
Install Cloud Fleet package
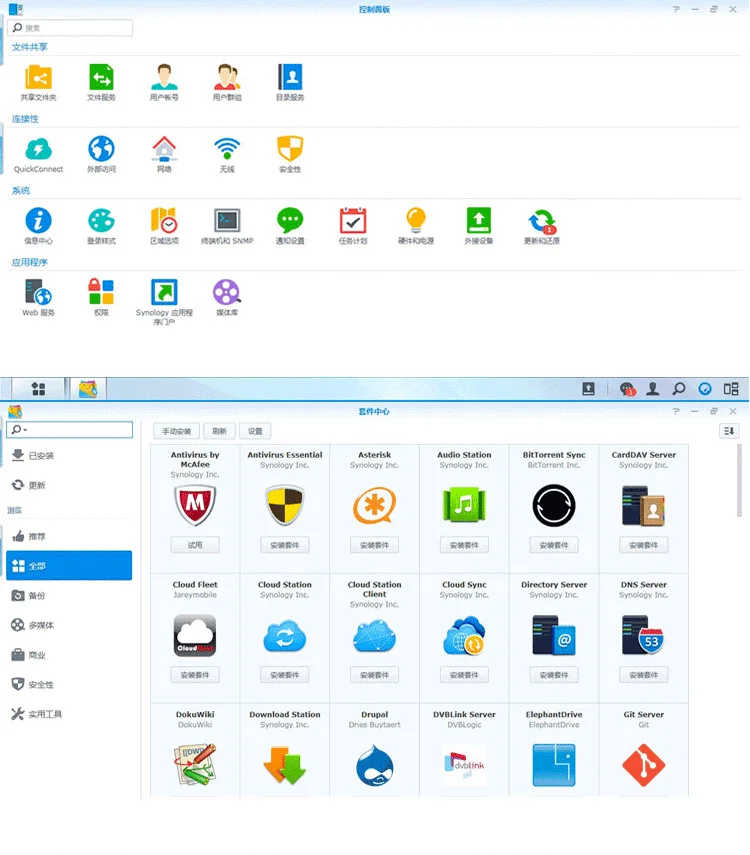point(195,675)
